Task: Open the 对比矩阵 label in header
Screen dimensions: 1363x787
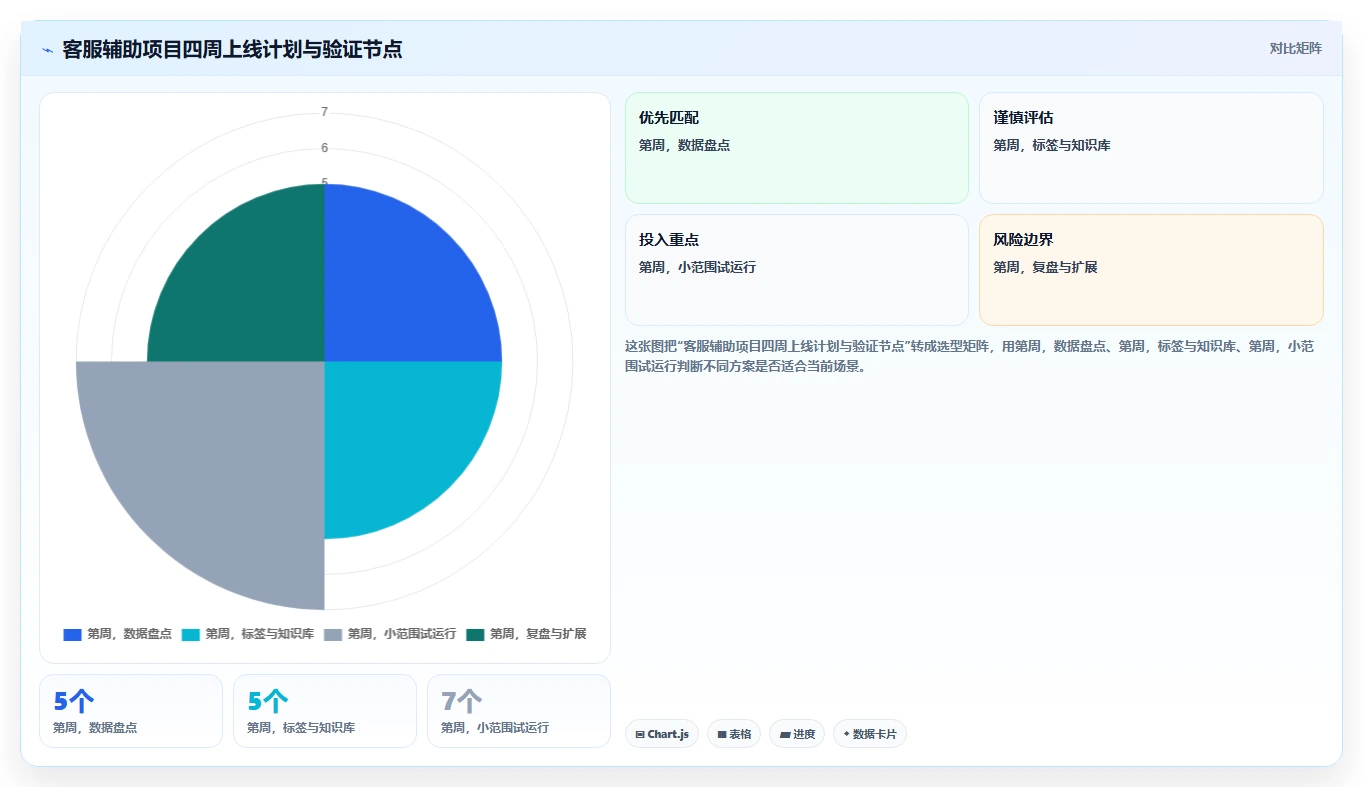Action: [x=1295, y=48]
